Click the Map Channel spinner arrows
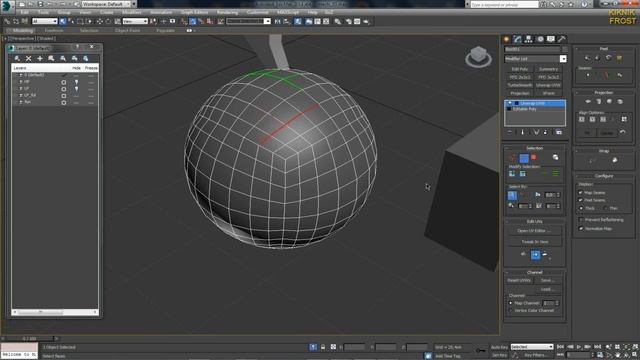640x360 pixels. 557,303
